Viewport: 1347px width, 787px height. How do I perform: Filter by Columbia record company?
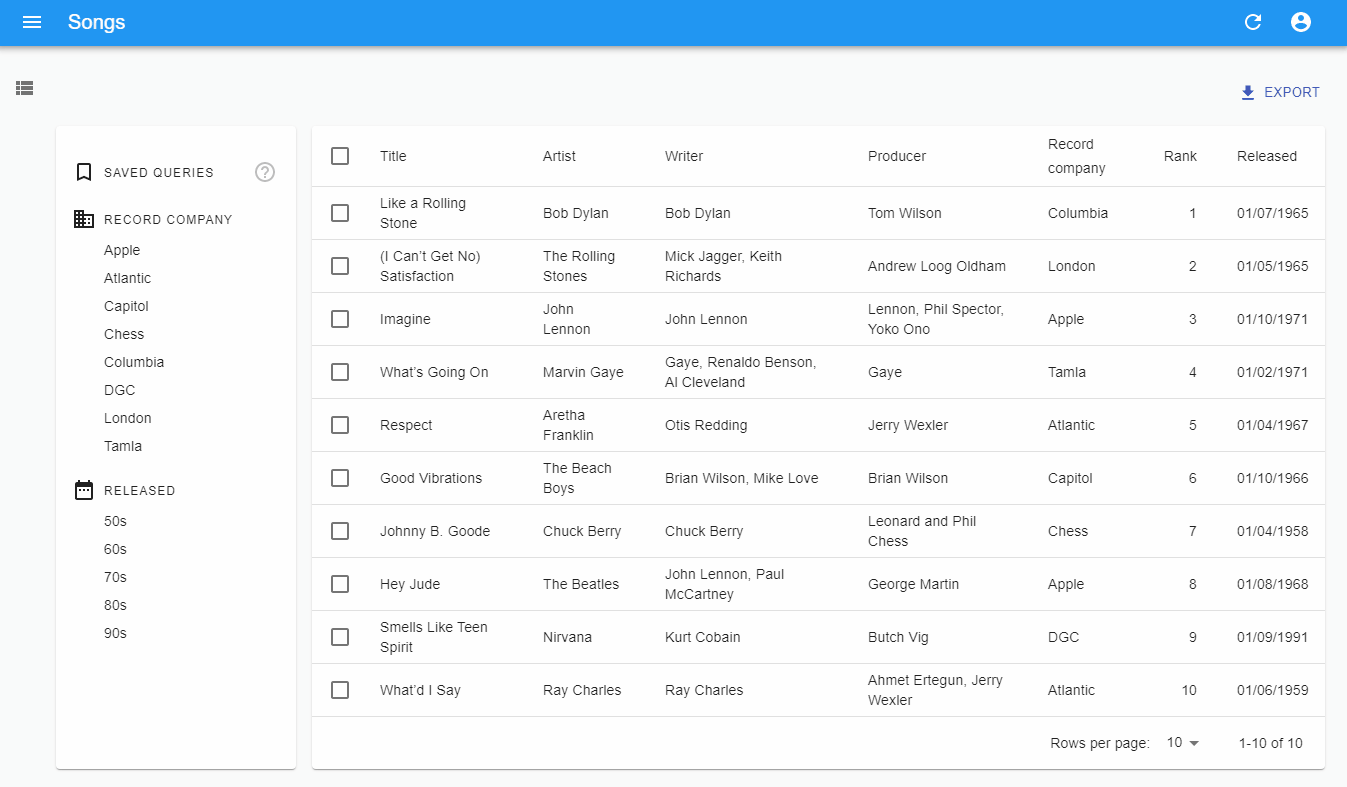click(x=134, y=361)
